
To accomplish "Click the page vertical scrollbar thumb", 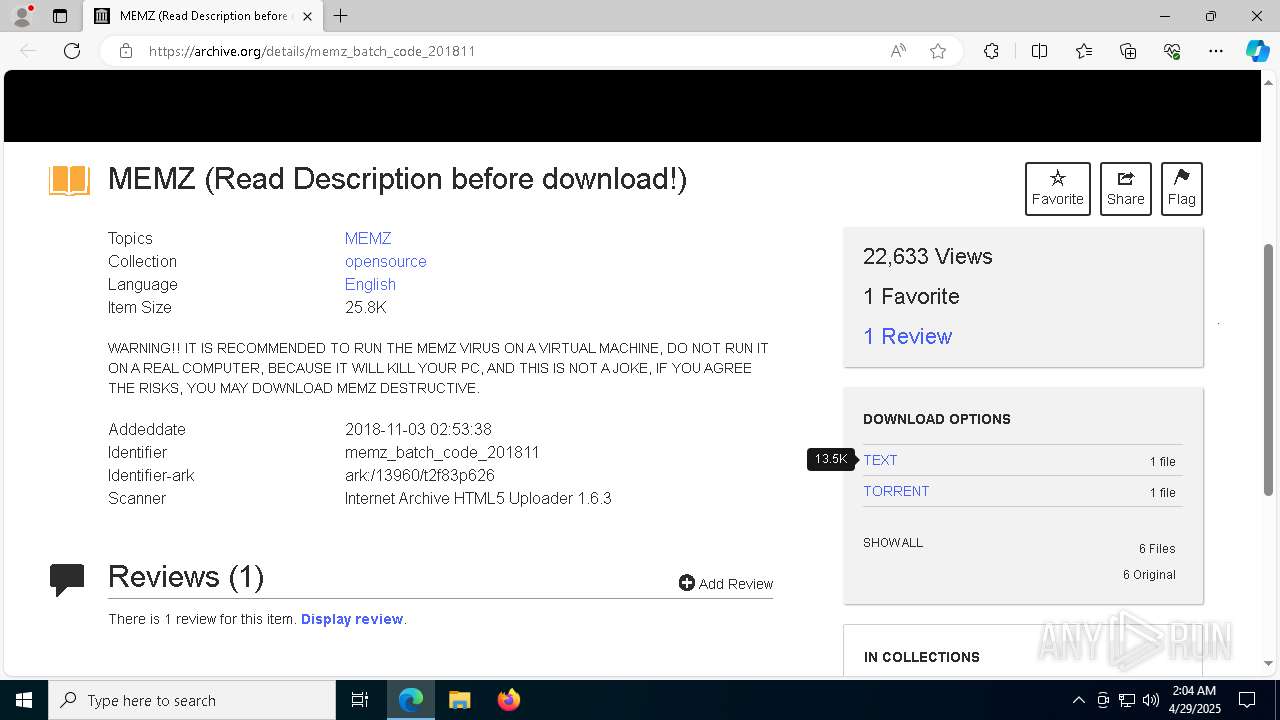I will 1269,368.
